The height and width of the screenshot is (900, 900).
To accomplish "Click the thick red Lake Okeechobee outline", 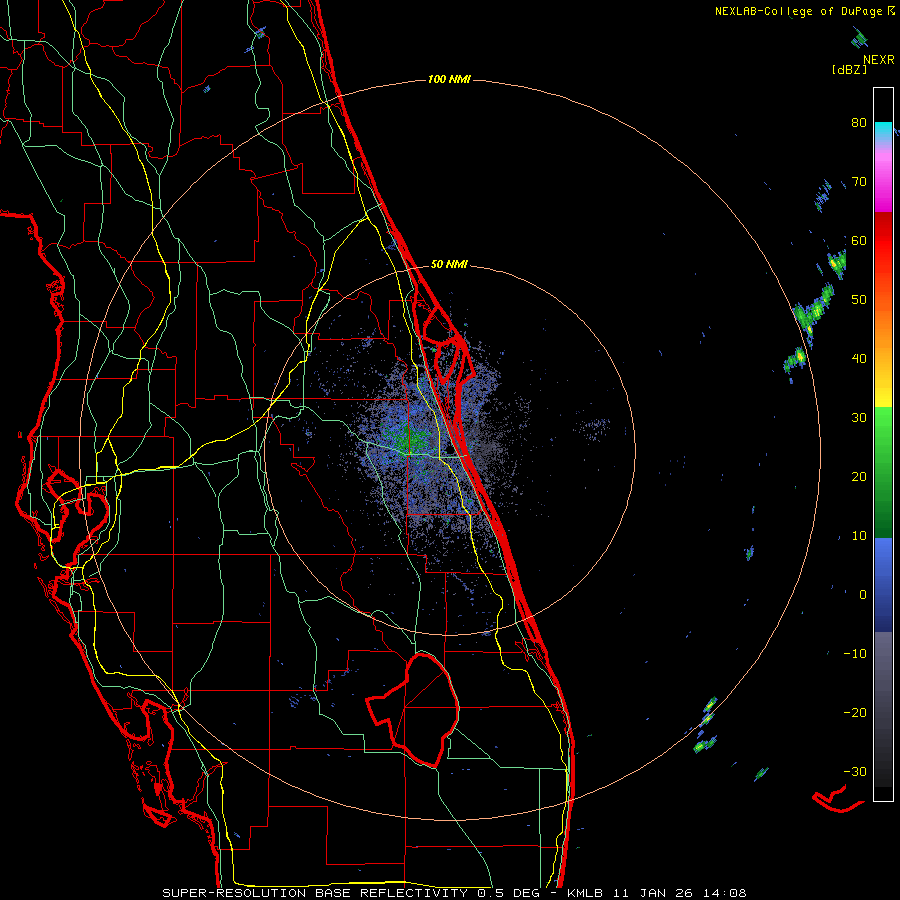I will pyautogui.click(x=413, y=710).
